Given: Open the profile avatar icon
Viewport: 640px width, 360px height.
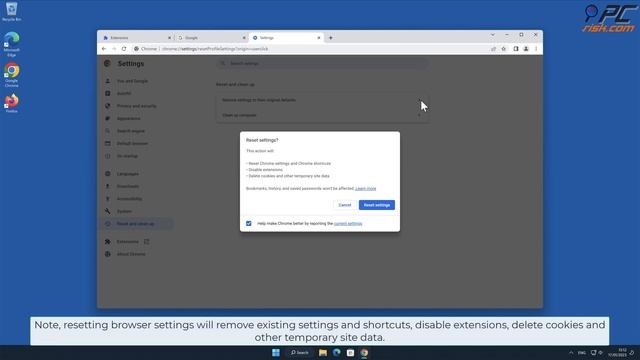Looking at the screenshot, I should [526, 49].
